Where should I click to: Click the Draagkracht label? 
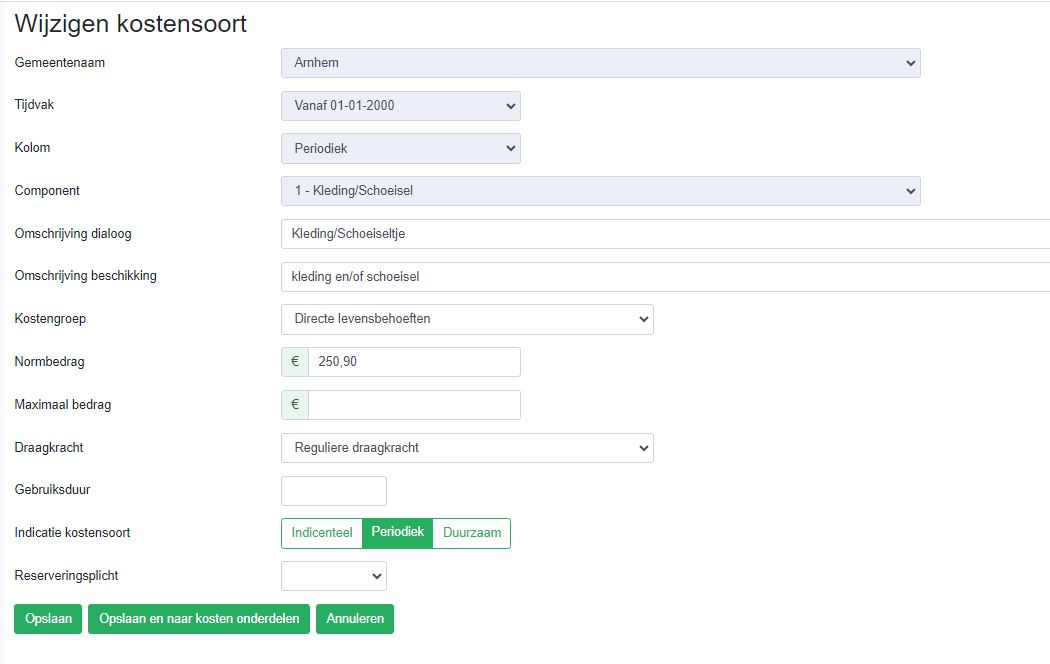(x=49, y=448)
